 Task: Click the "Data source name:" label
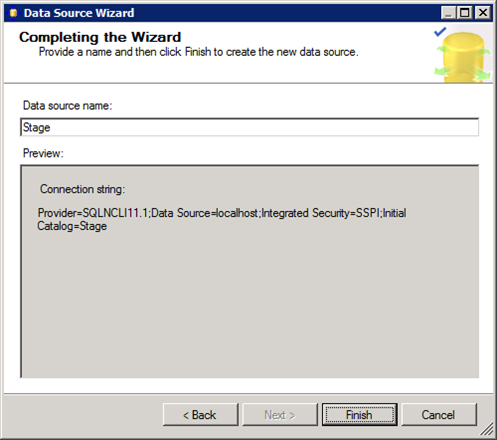click(x=67, y=106)
